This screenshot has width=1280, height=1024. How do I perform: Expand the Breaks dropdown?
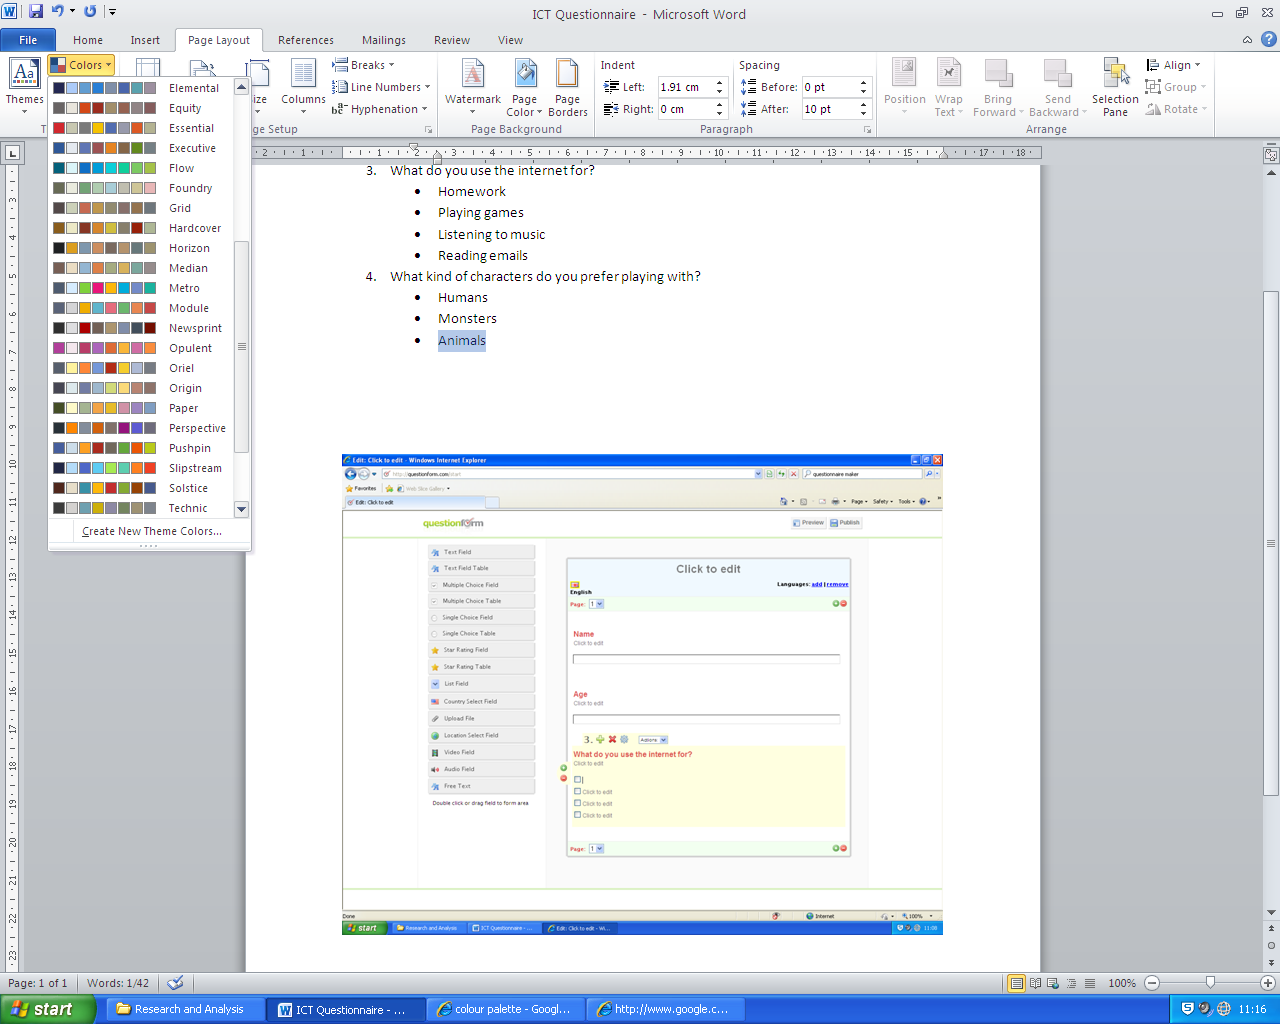365,65
